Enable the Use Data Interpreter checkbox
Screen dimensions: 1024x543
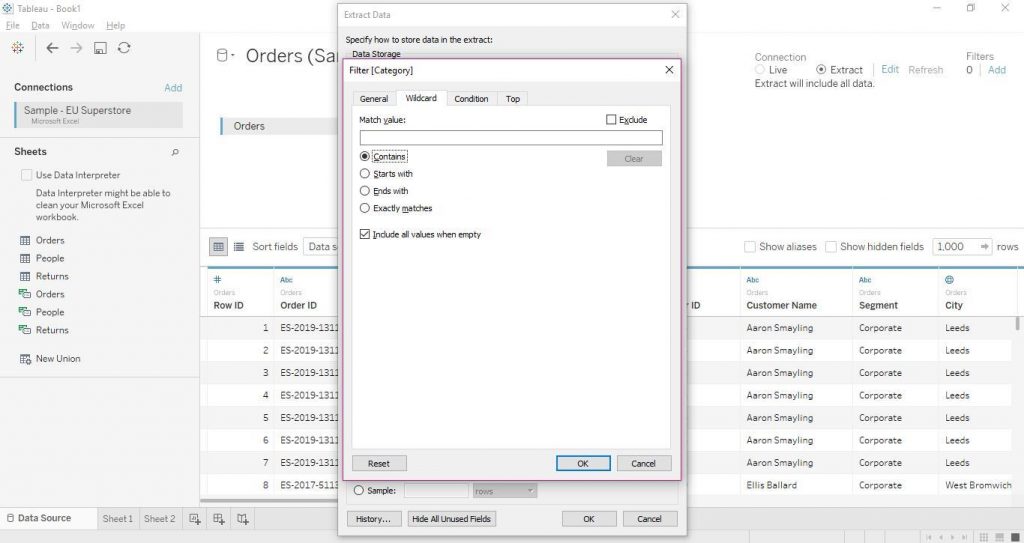[x=26, y=175]
